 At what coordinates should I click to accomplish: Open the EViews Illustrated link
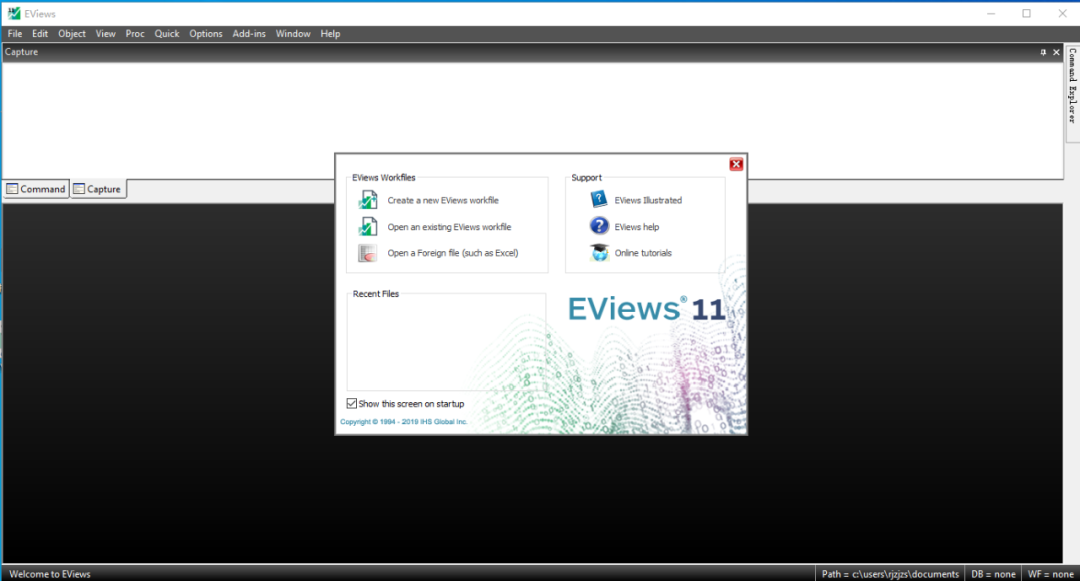(x=648, y=200)
